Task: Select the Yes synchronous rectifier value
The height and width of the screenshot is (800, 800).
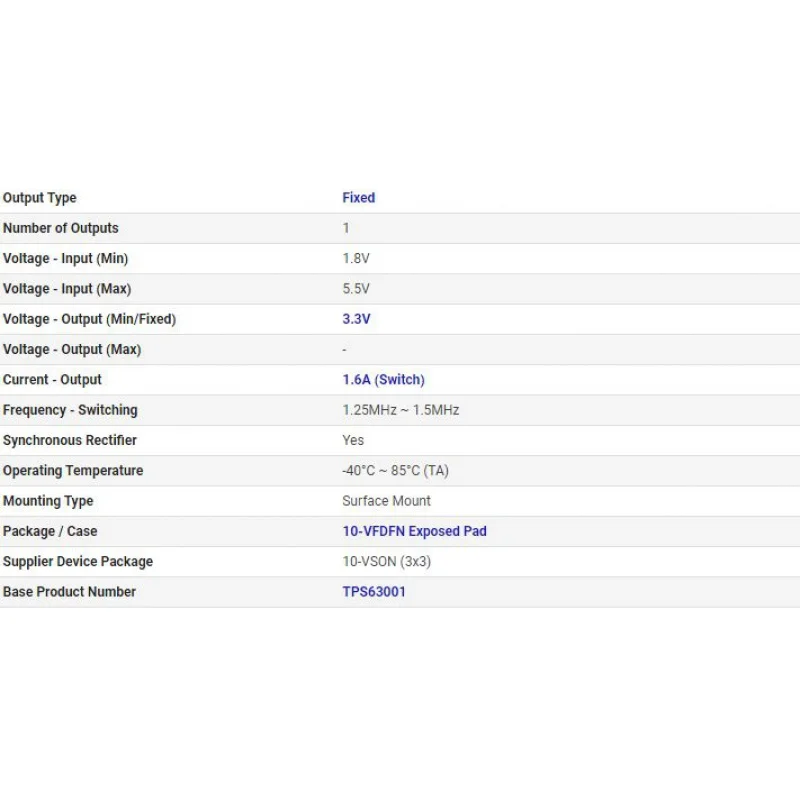Action: click(x=353, y=440)
